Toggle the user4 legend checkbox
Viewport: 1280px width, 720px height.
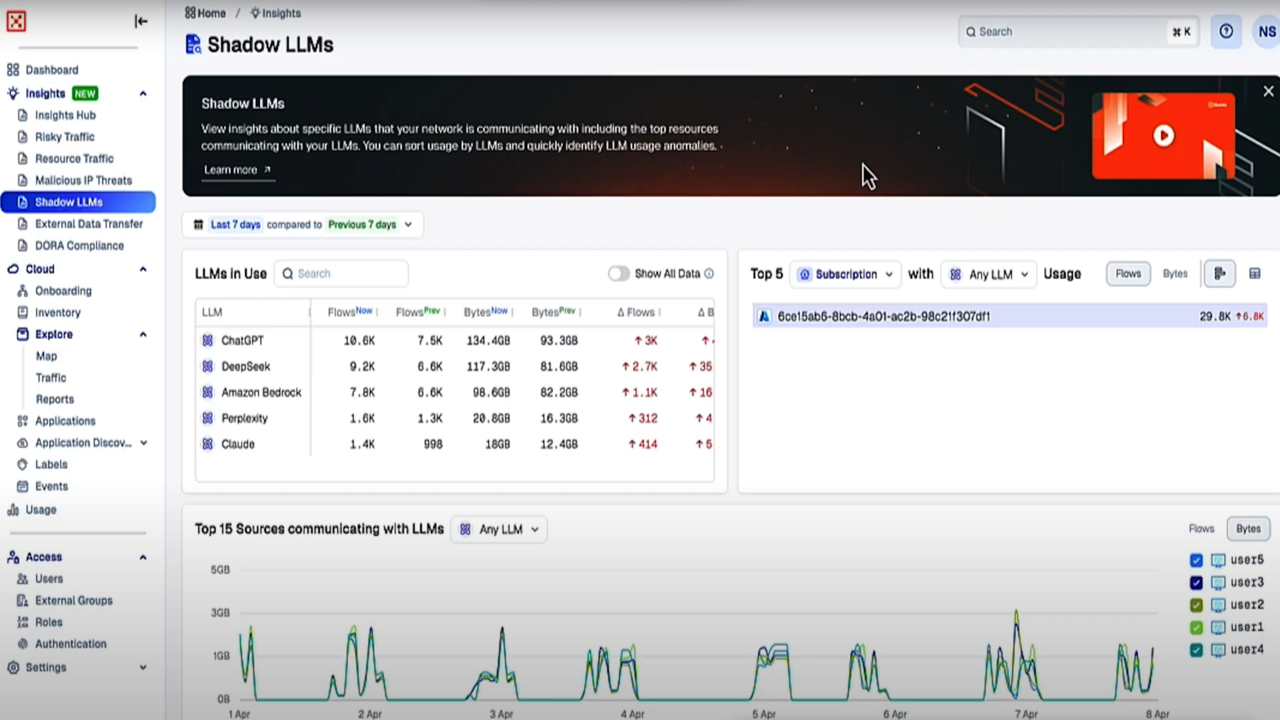1196,650
